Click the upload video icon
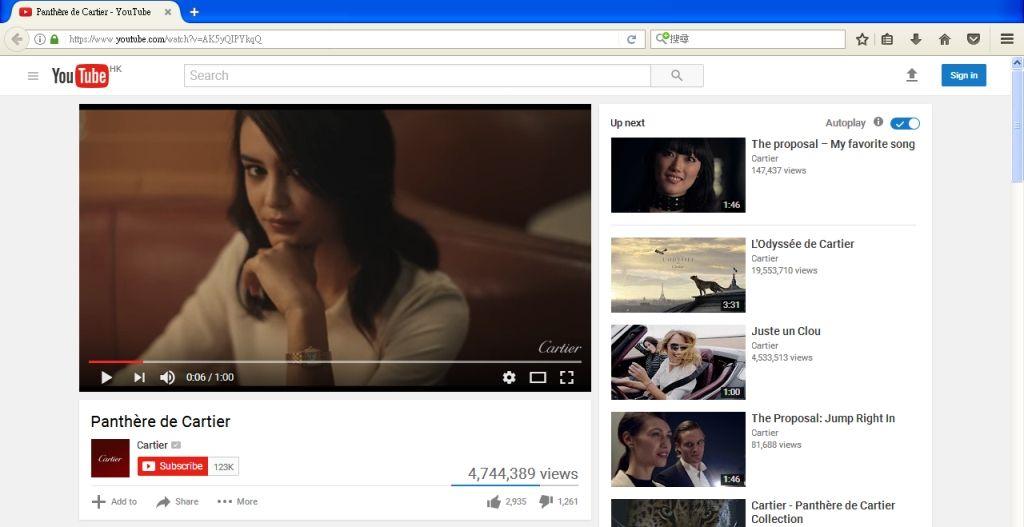This screenshot has height=527, width=1024. pyautogui.click(x=912, y=75)
